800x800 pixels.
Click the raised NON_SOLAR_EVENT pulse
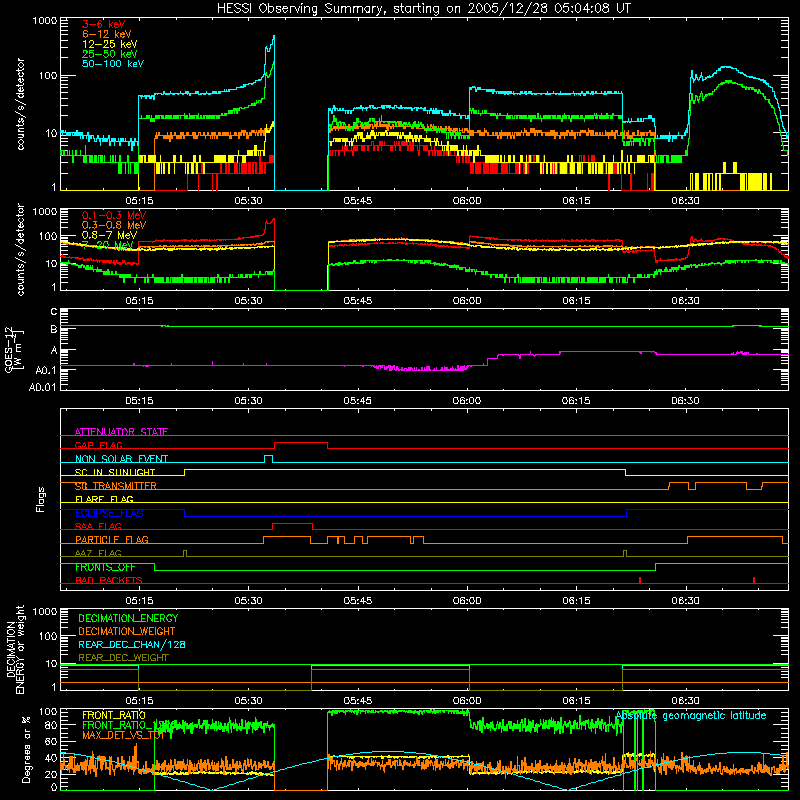point(268,457)
